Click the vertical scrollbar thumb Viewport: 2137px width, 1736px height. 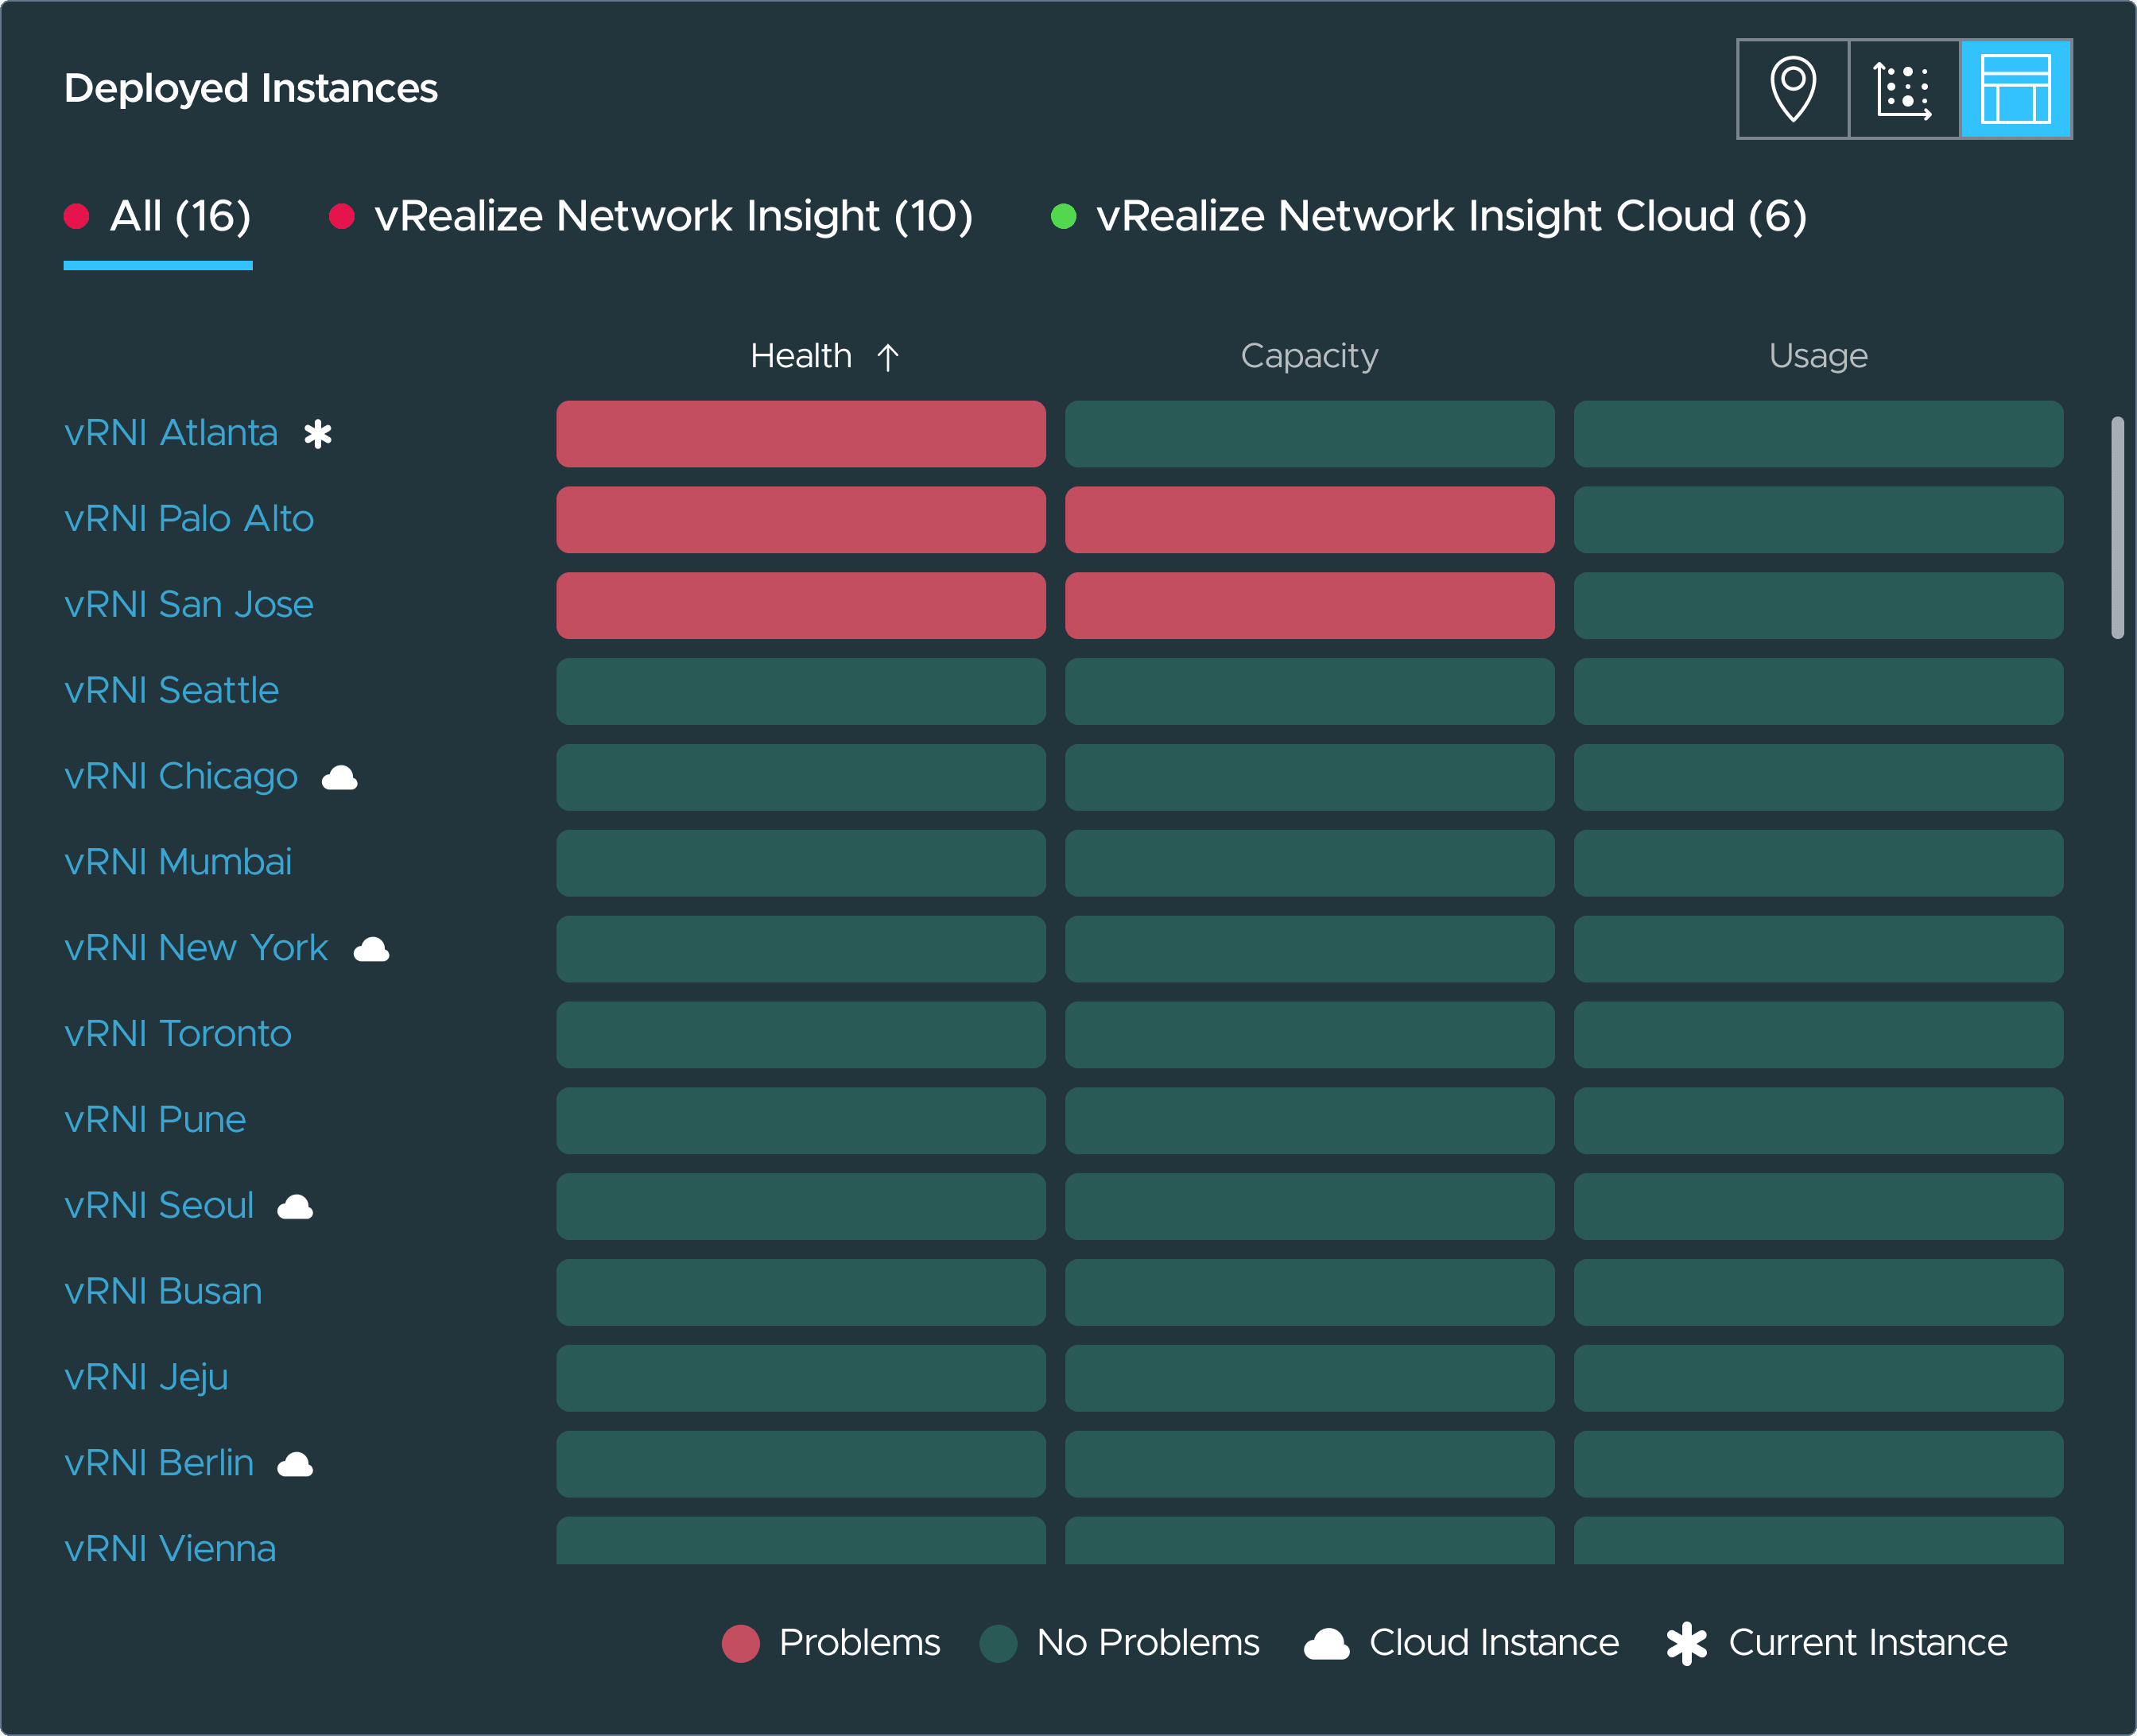(2117, 528)
